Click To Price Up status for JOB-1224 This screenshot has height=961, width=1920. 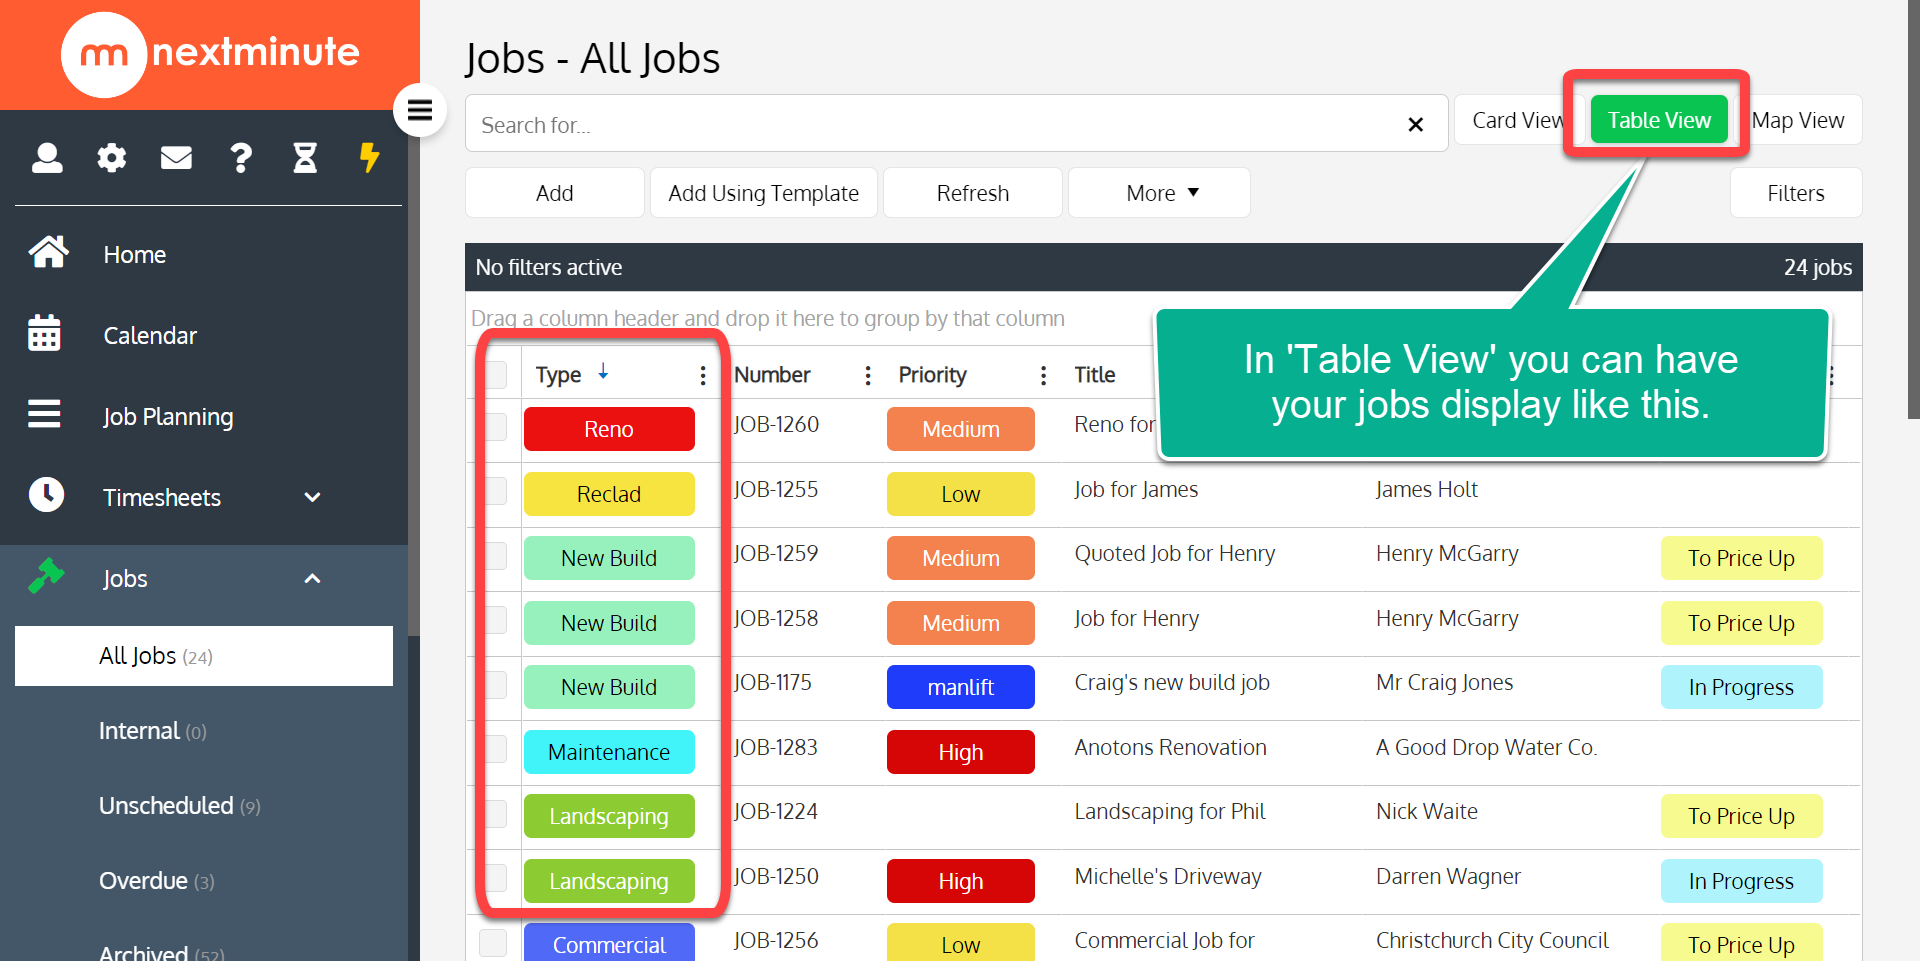(1741, 816)
